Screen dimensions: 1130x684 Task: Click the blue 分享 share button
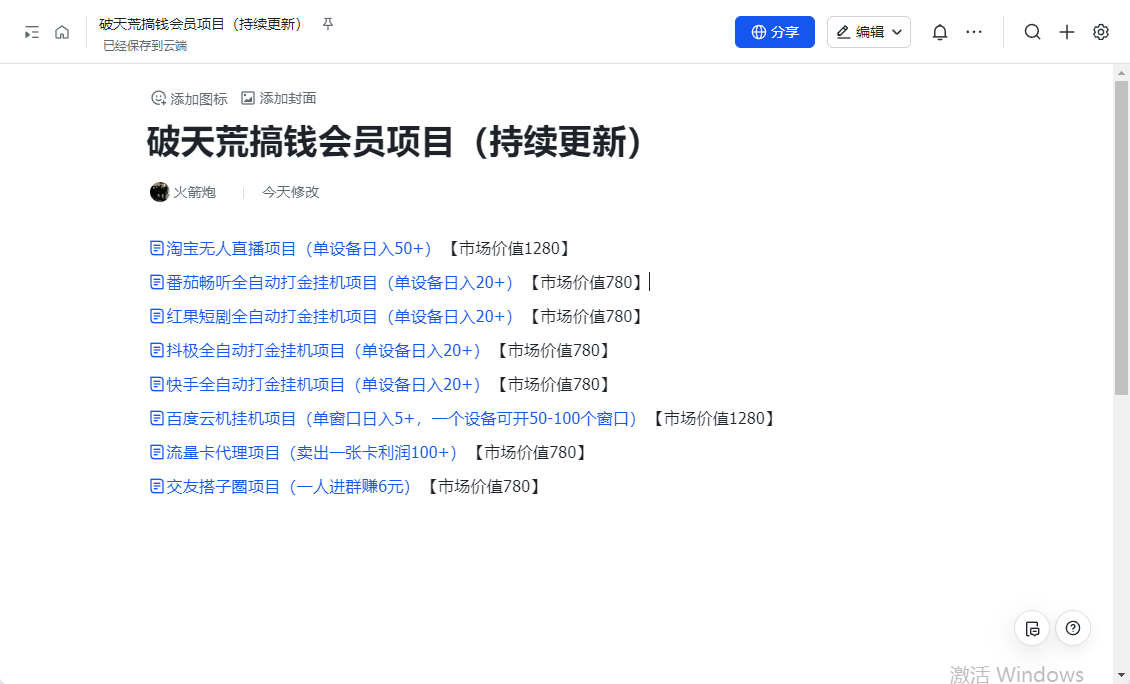(x=774, y=31)
